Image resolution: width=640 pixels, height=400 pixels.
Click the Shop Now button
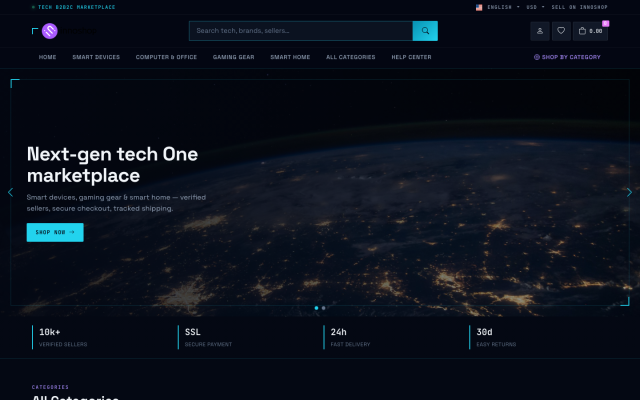coord(55,232)
